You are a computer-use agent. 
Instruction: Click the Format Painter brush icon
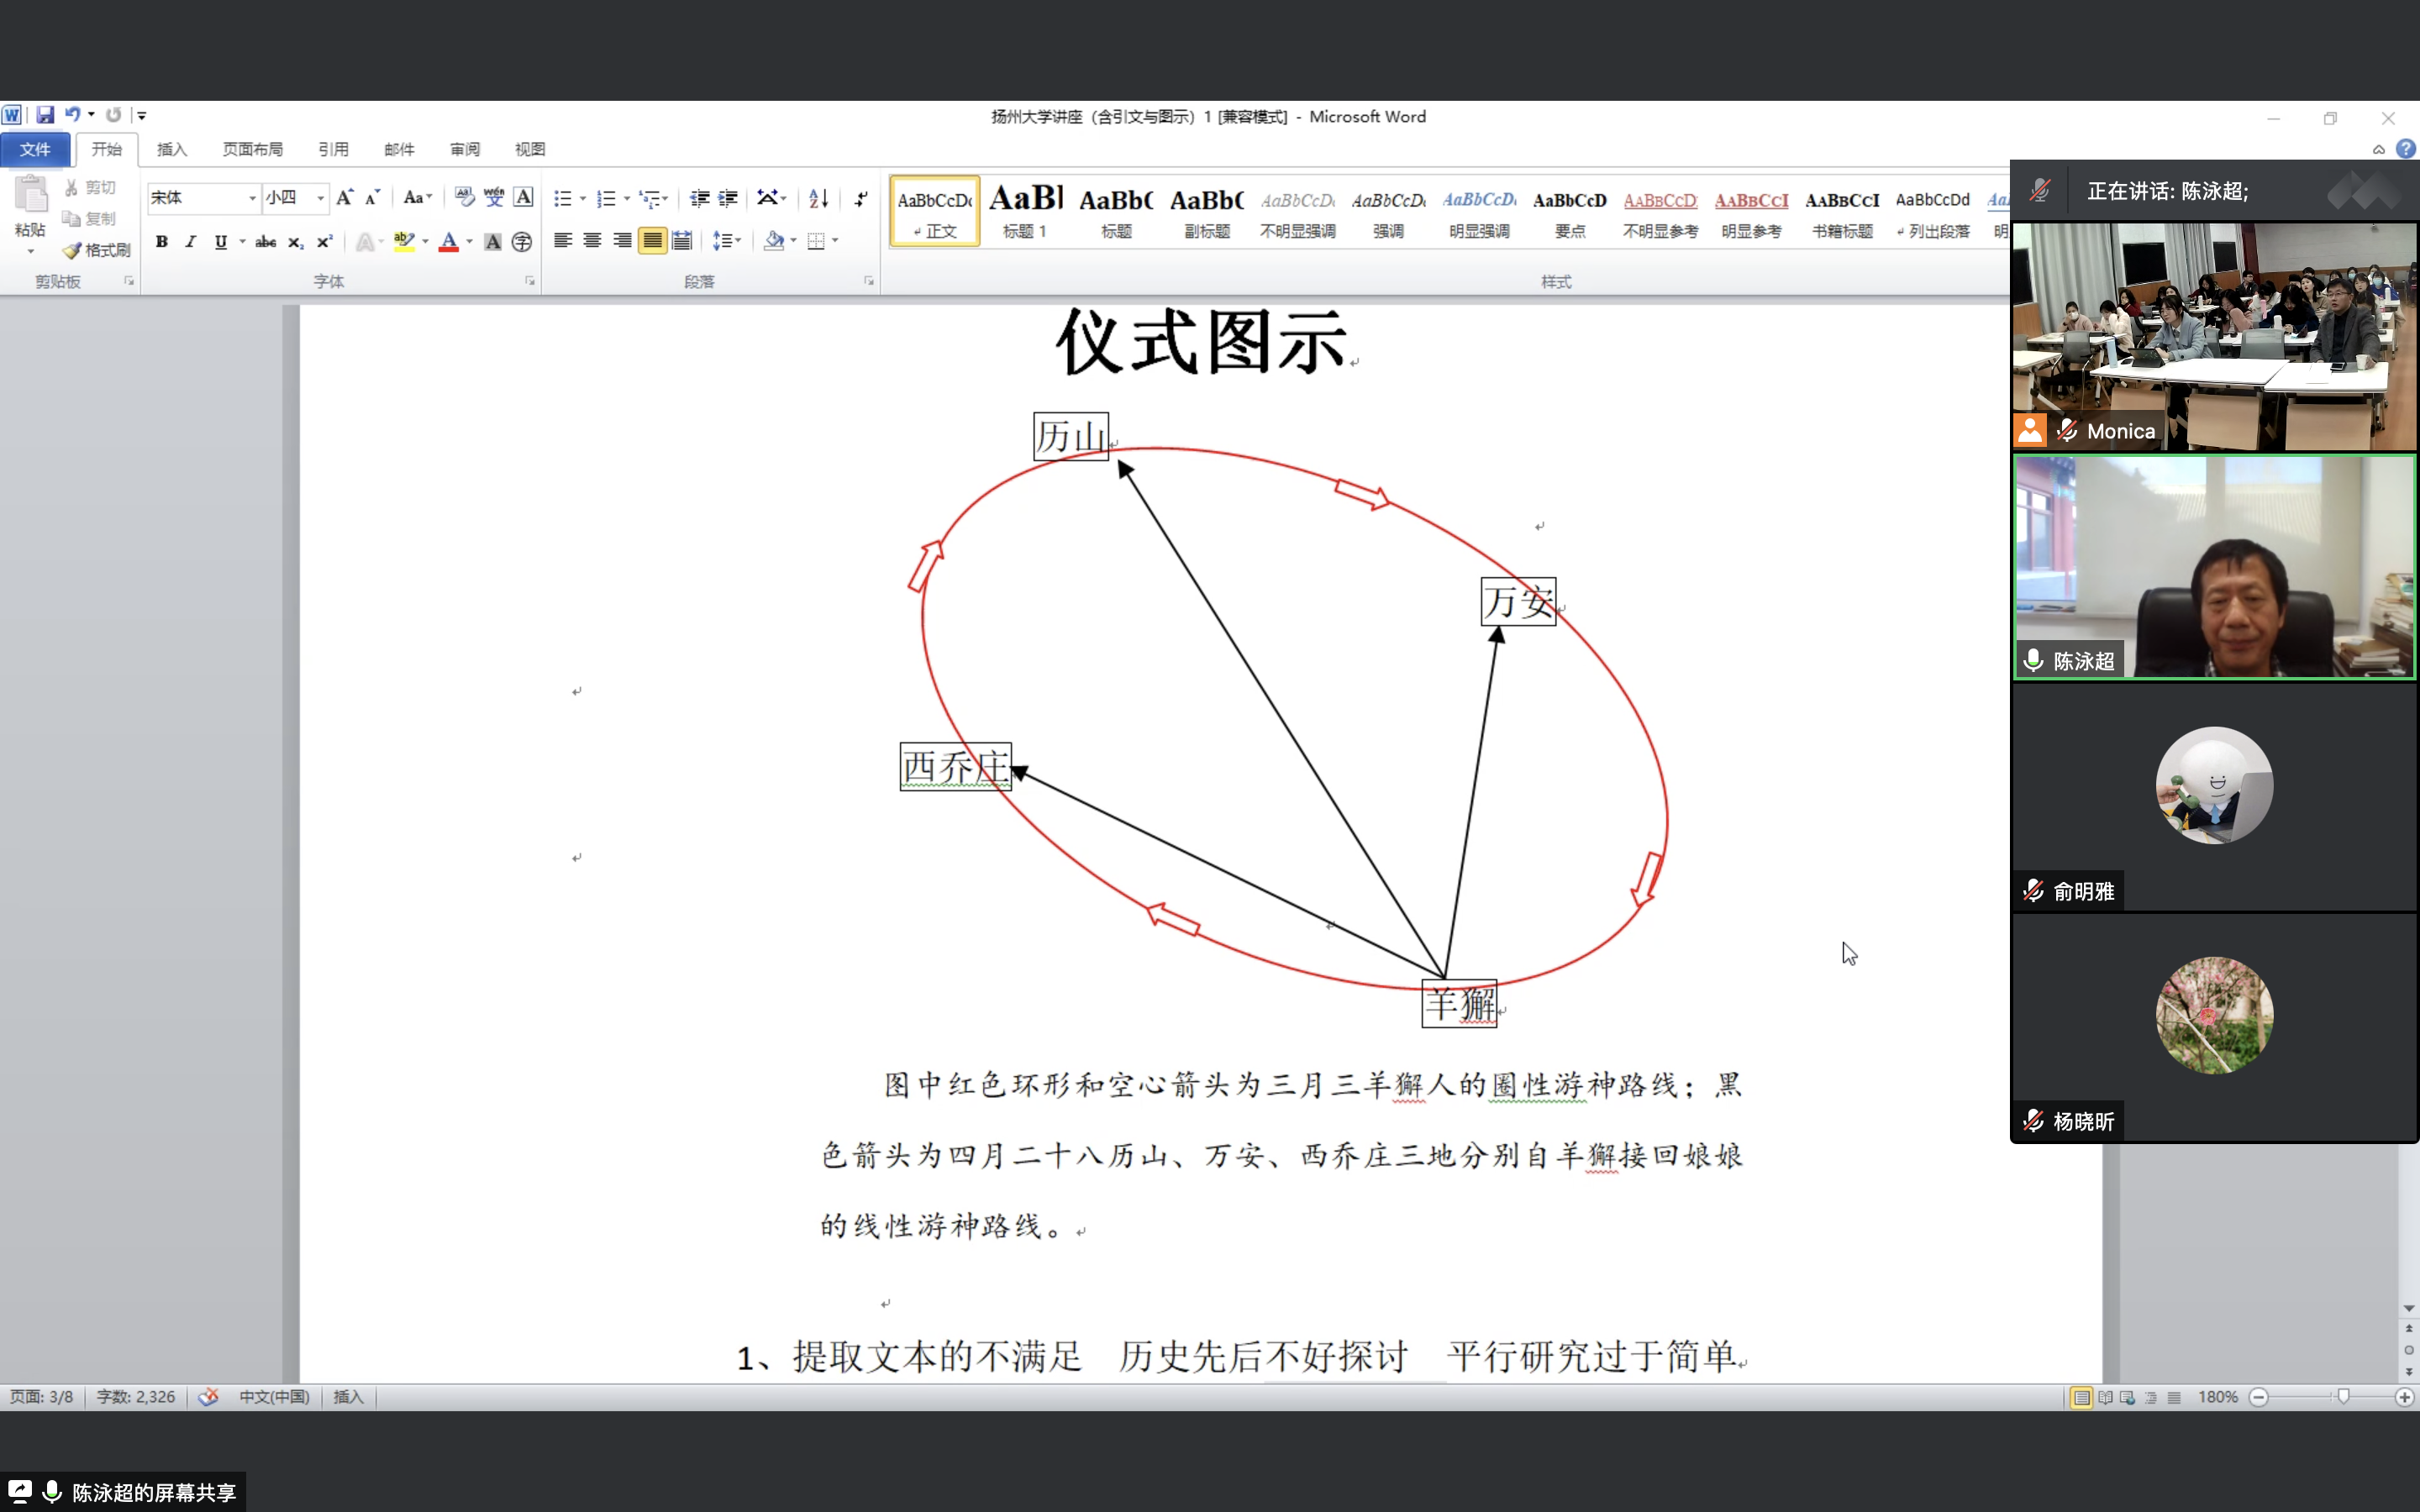click(x=72, y=250)
